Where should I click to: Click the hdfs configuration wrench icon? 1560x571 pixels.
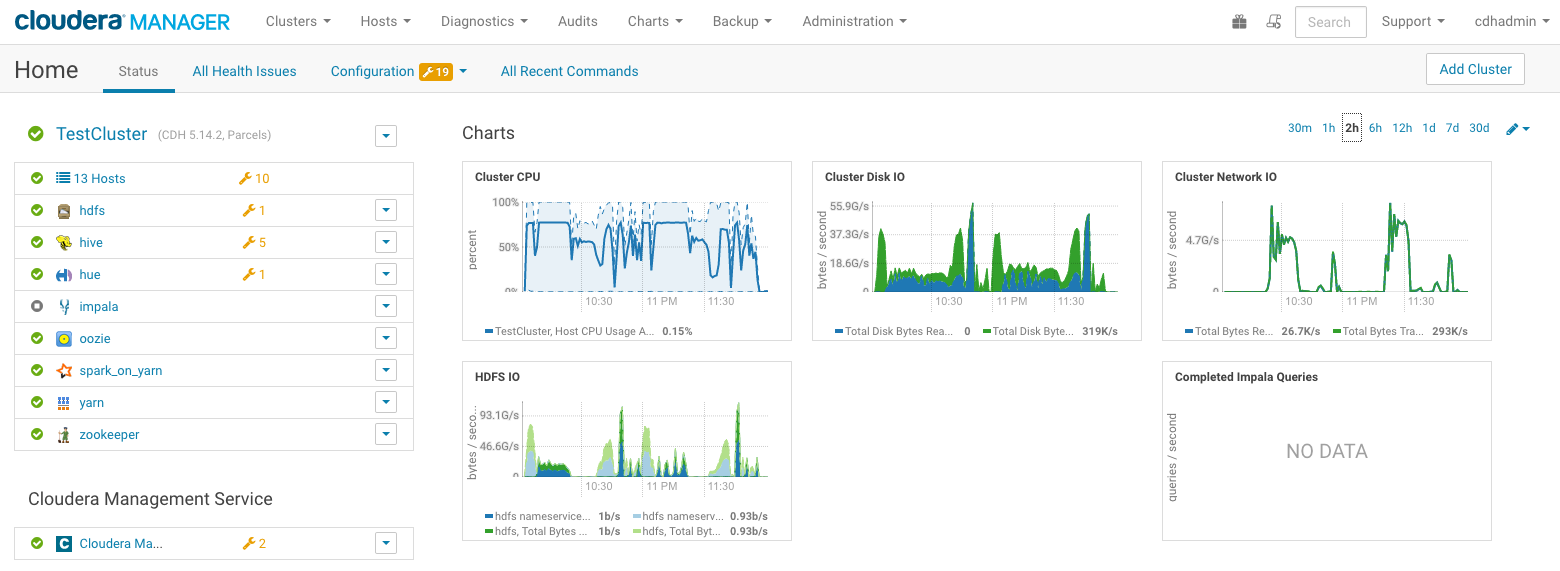point(247,211)
